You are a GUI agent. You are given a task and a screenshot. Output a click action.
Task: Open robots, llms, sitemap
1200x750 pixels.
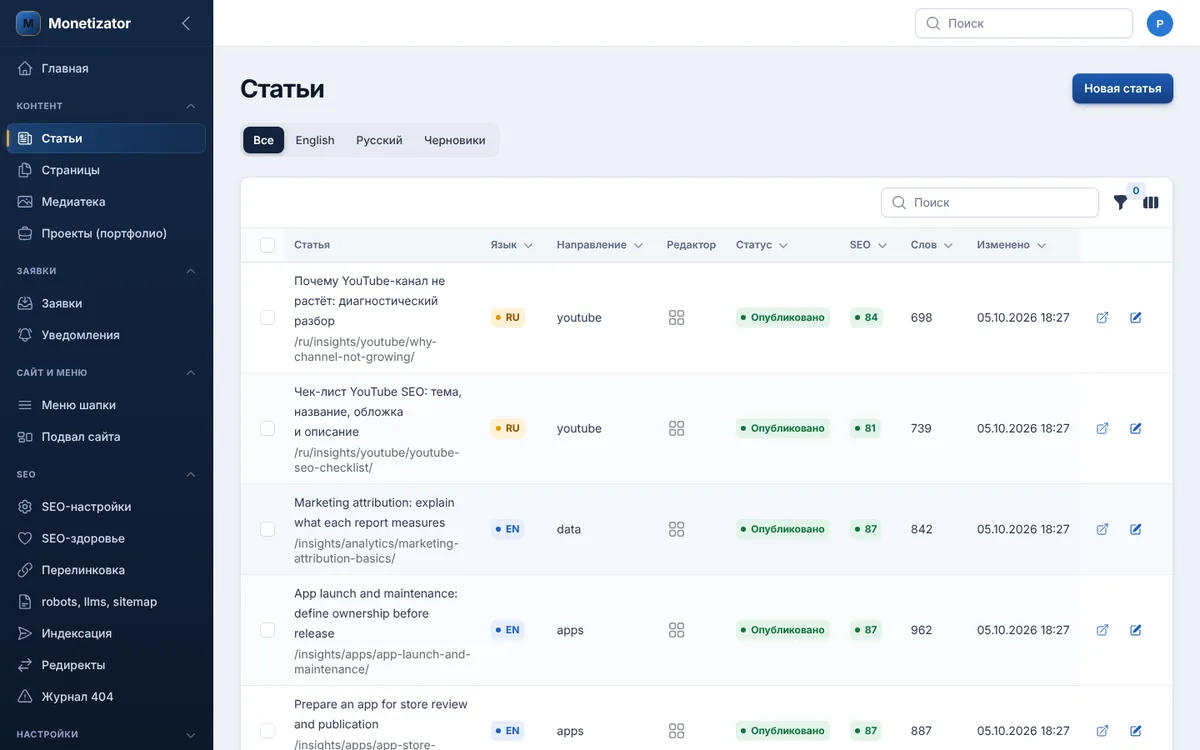[x=106, y=602]
